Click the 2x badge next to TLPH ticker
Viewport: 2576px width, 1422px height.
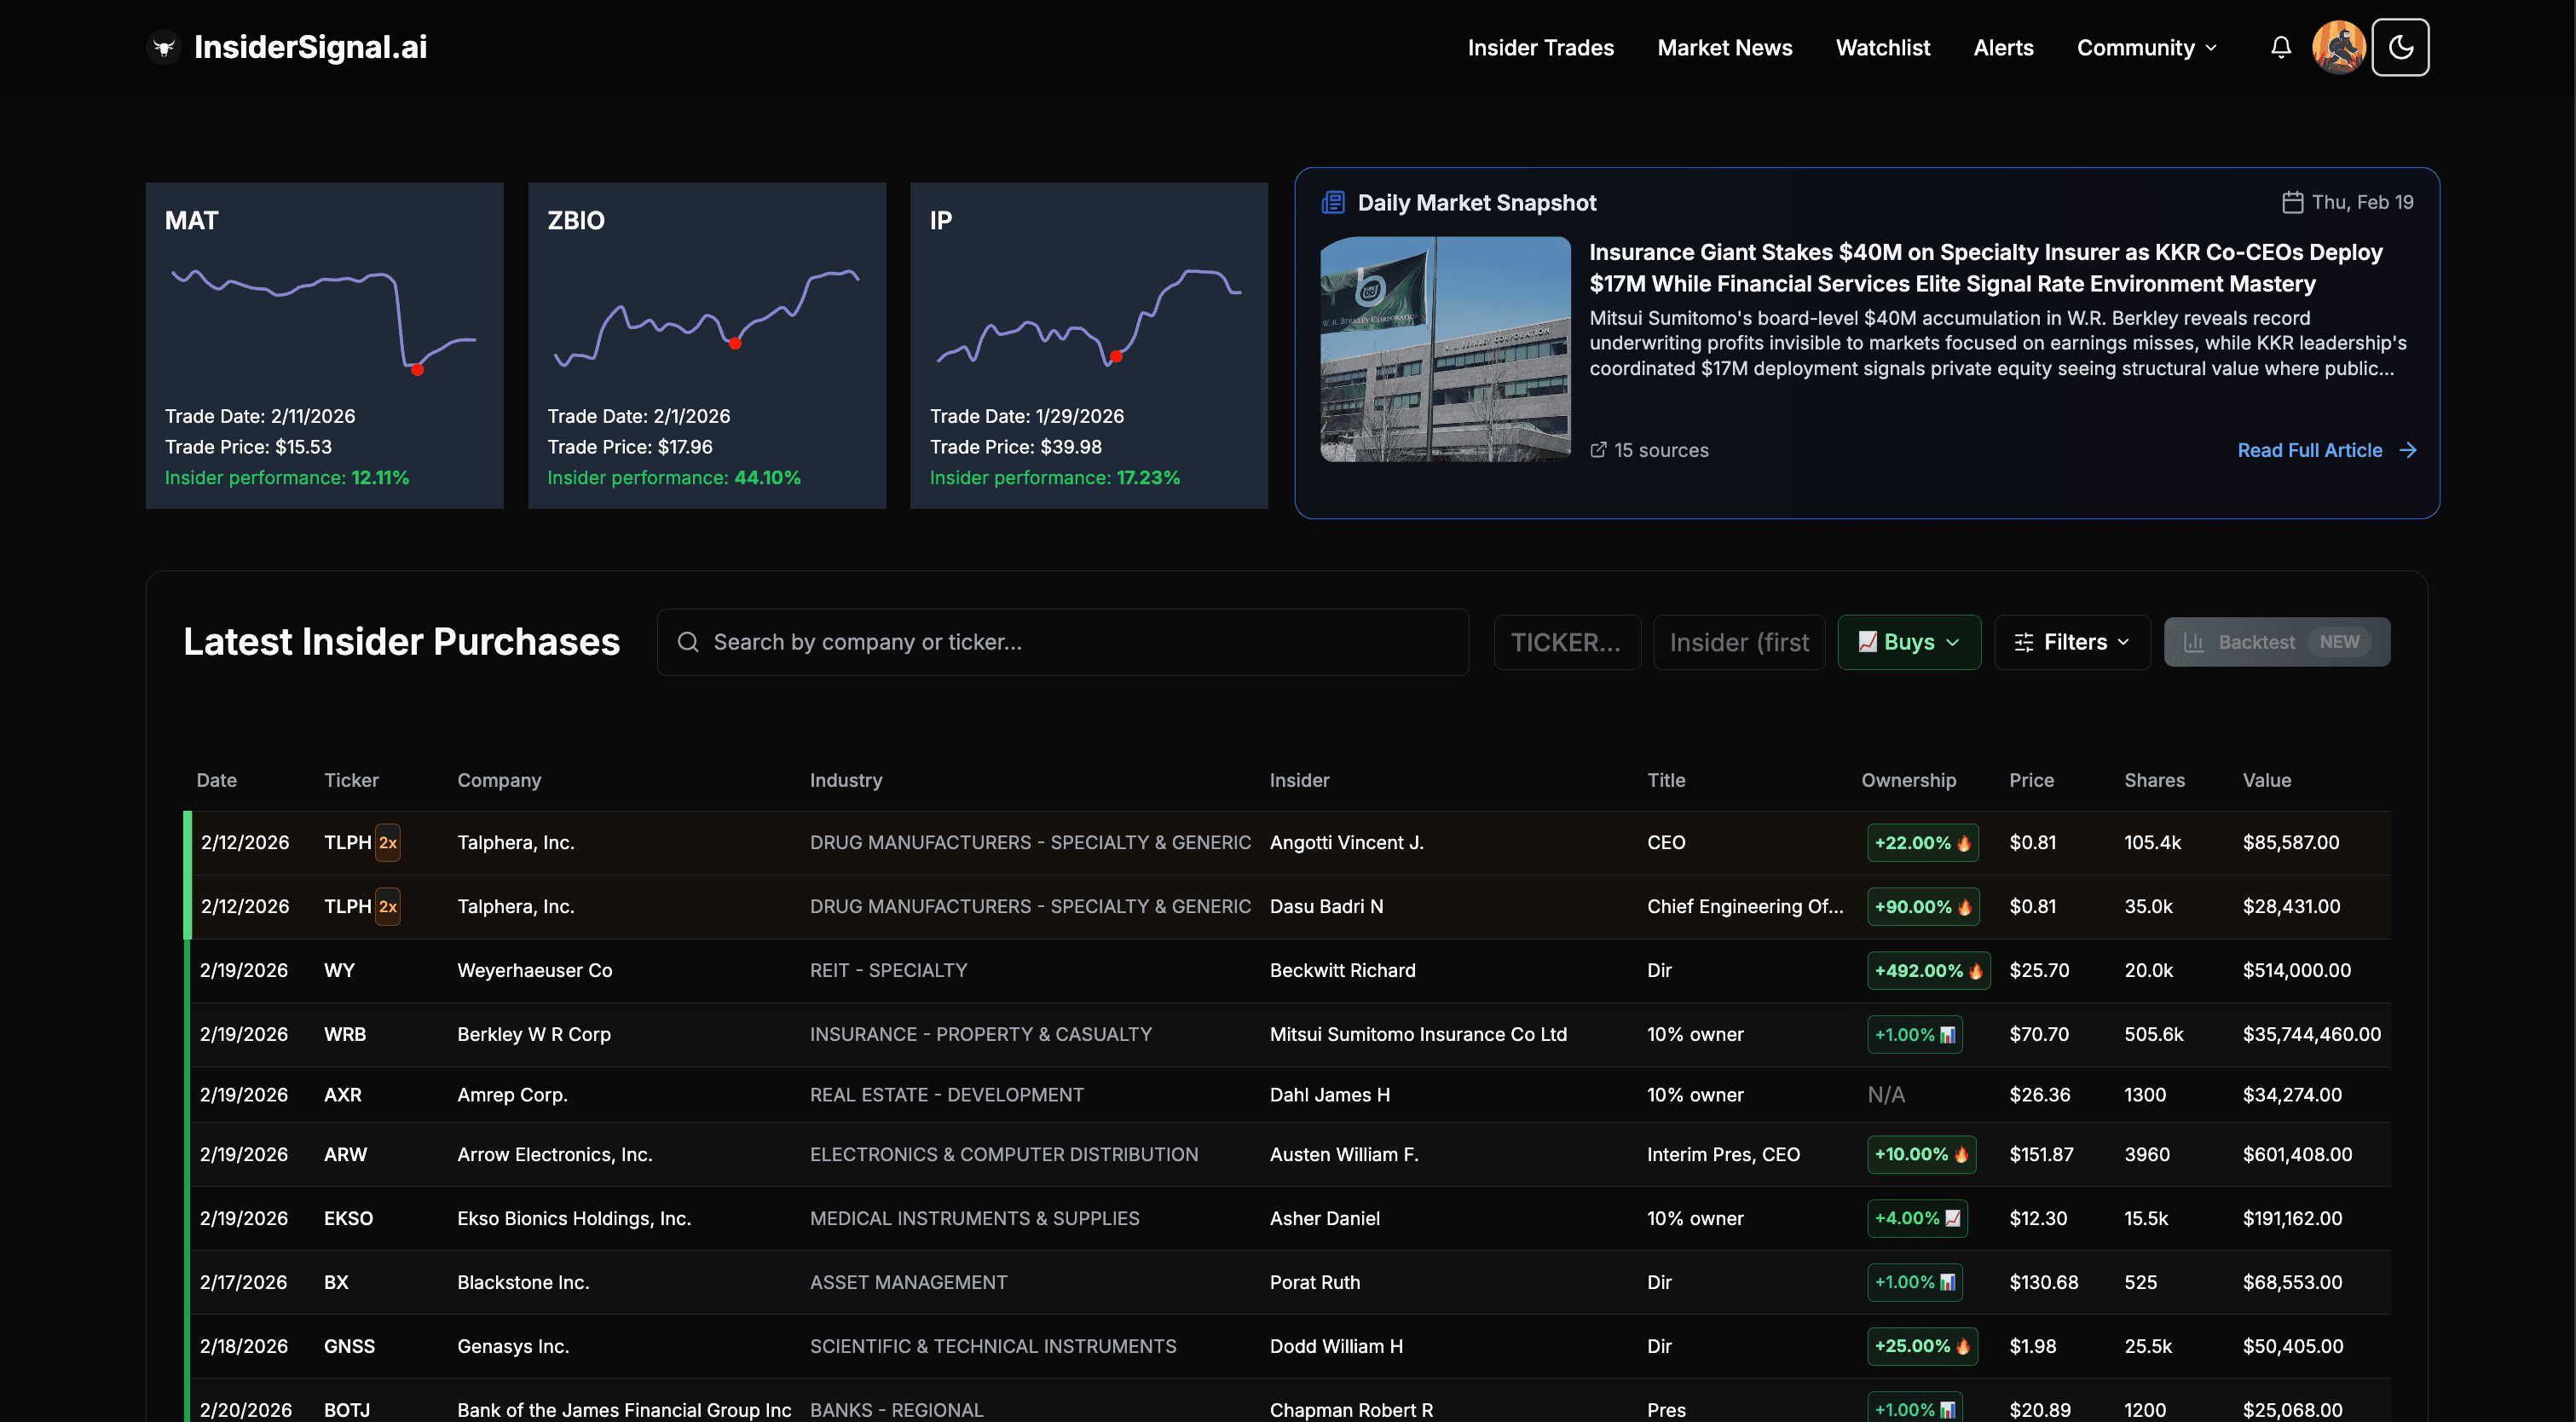pyautogui.click(x=388, y=842)
